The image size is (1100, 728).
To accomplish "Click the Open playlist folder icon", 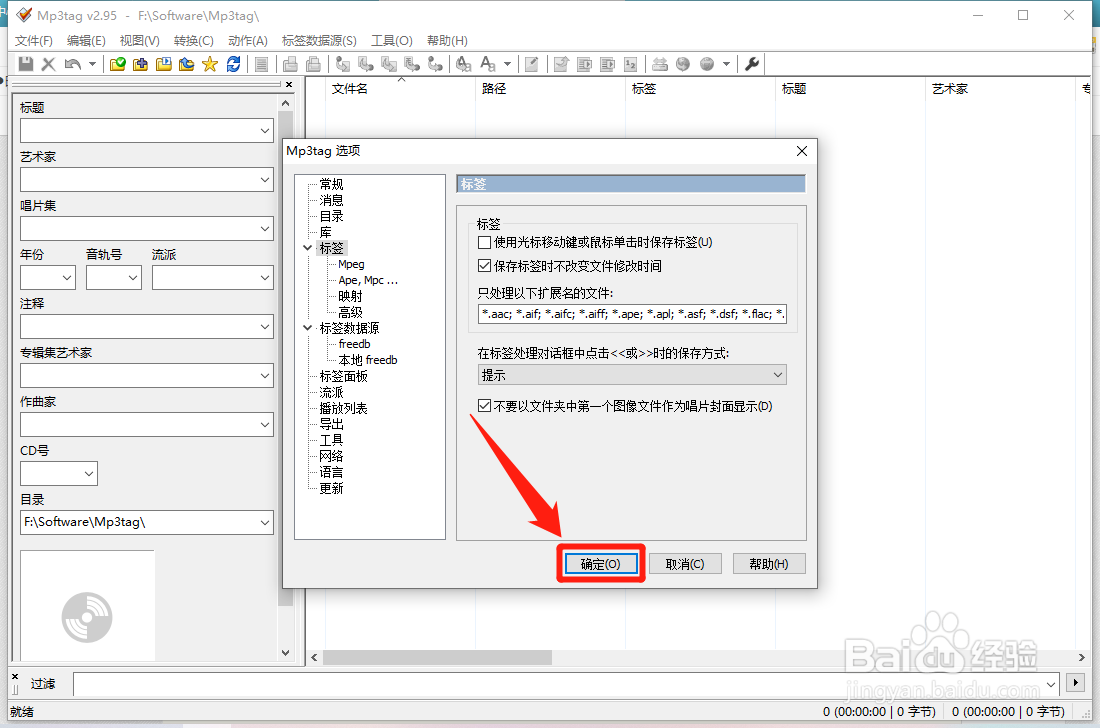I will [163, 64].
